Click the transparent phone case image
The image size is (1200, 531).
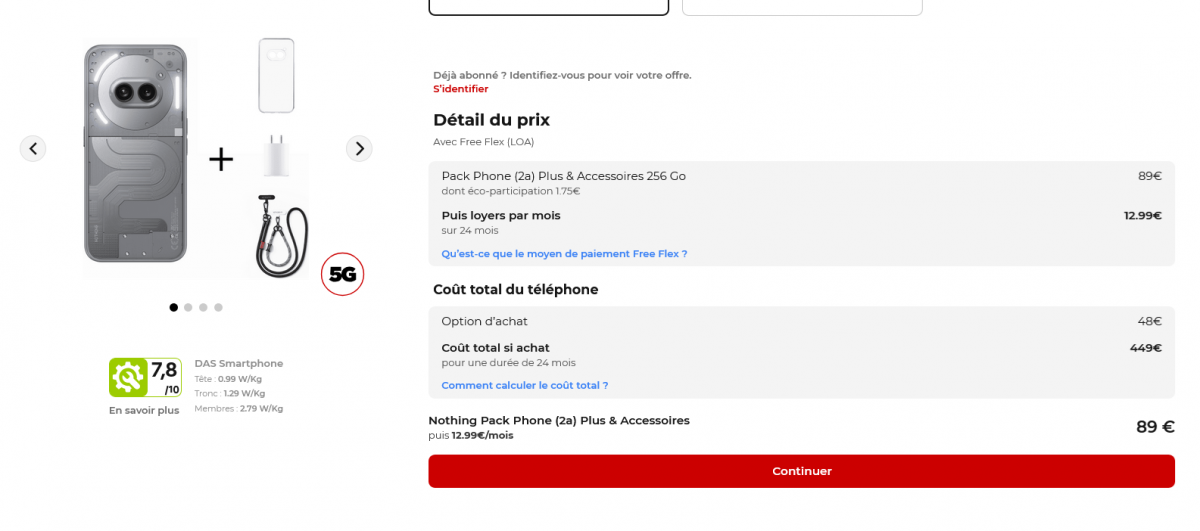coord(276,75)
